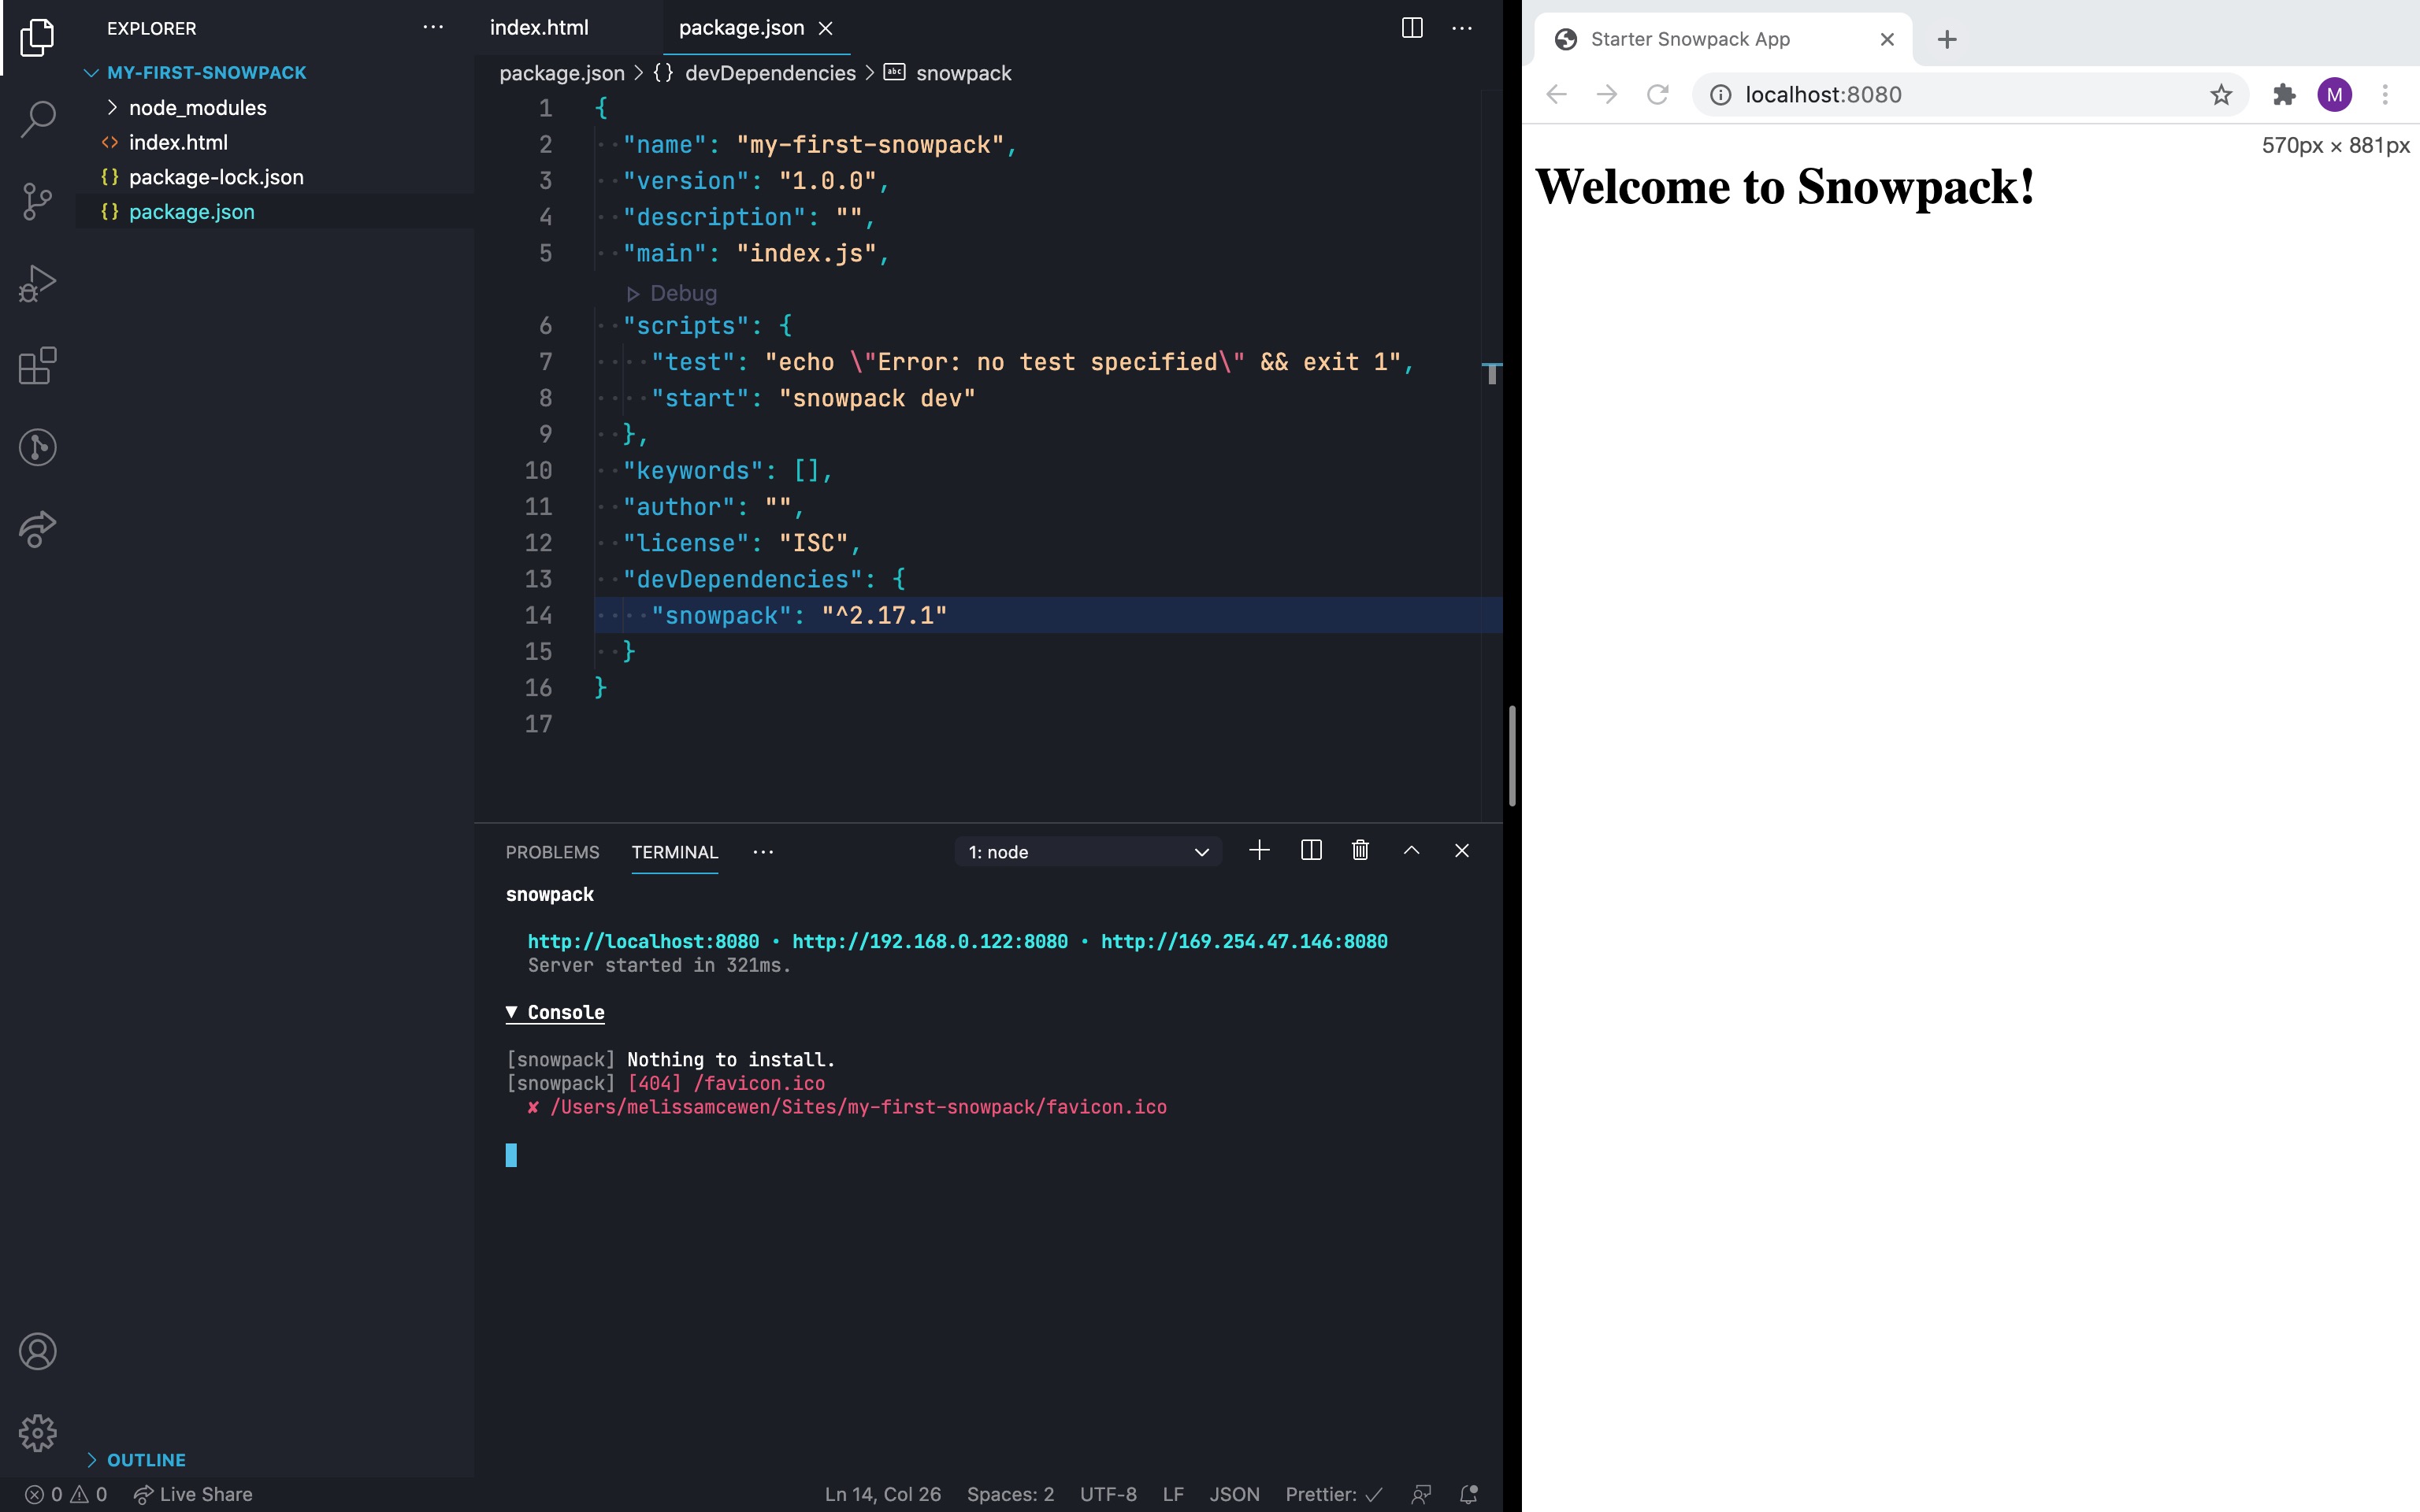2420x1512 pixels.
Task: Select the Live Share icon in the sidebar
Action: 37,529
